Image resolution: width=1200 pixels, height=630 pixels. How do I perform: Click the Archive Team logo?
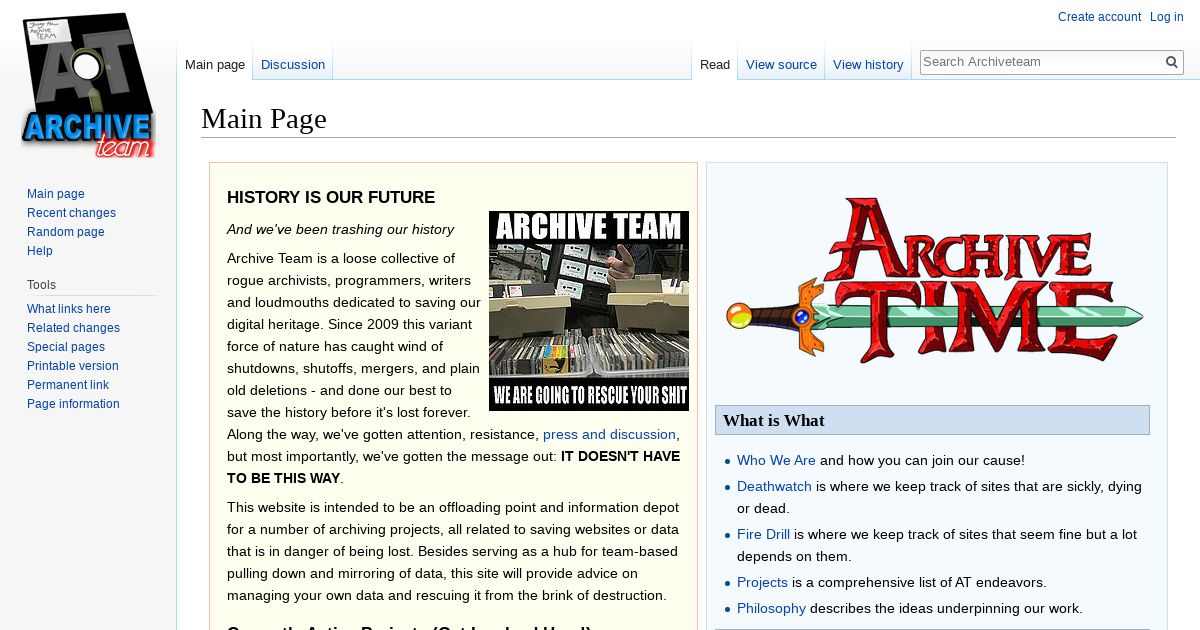88,85
